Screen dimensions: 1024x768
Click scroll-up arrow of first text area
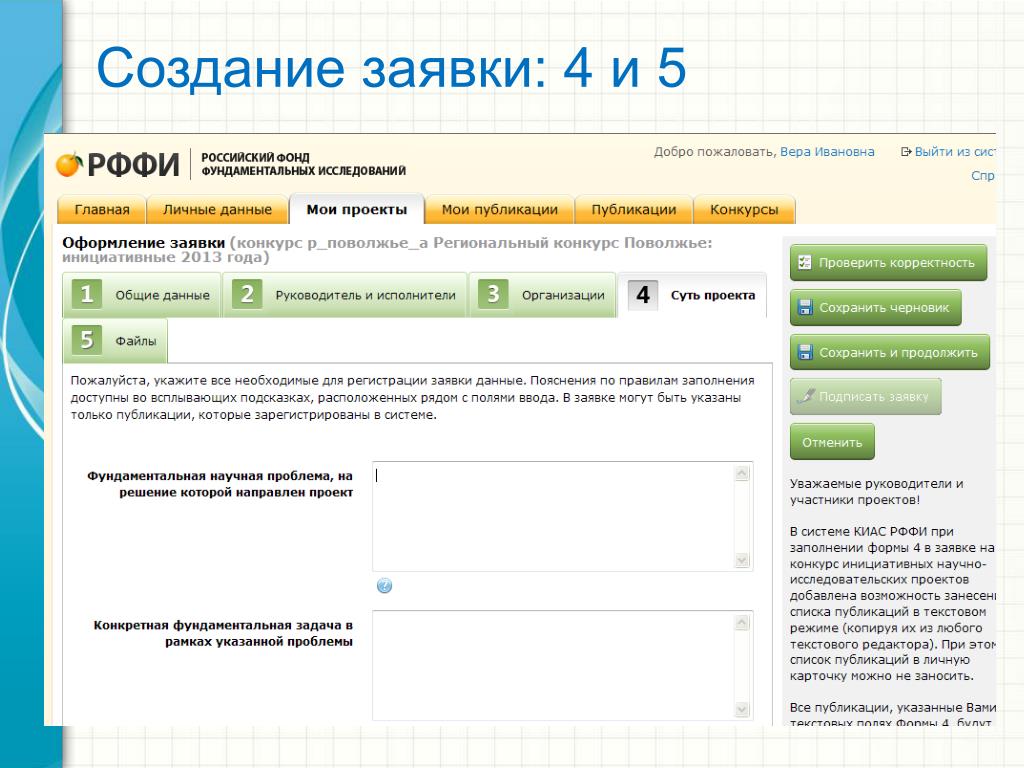742,473
